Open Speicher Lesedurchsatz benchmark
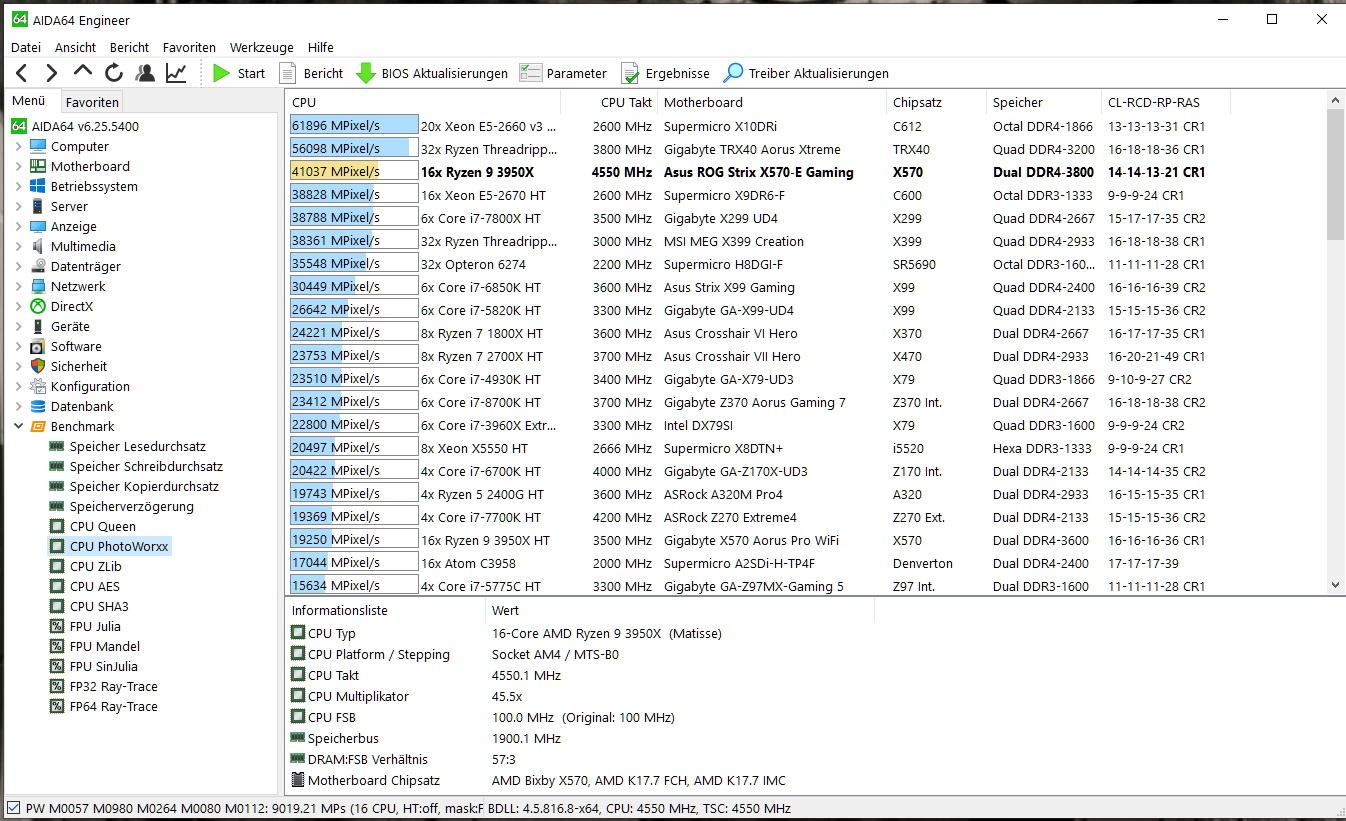The image size is (1346, 821). click(128, 446)
